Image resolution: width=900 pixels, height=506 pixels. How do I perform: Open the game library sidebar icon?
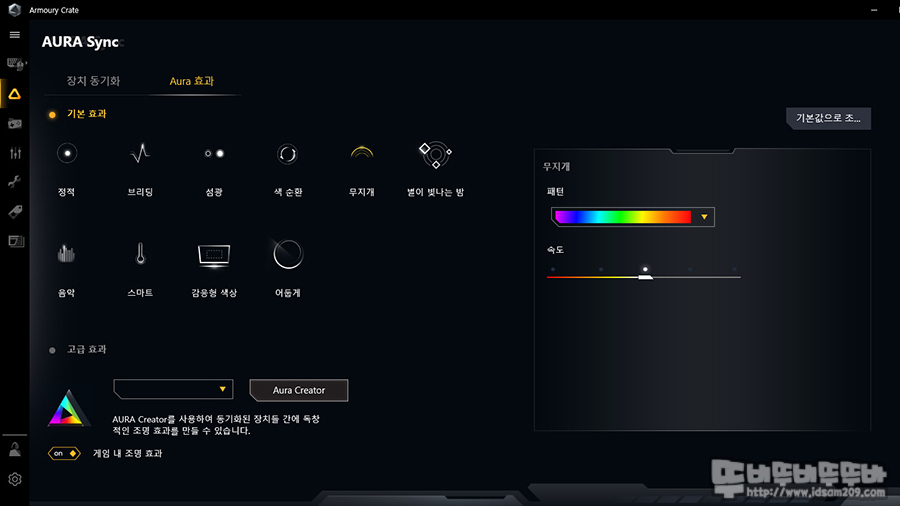[15, 123]
